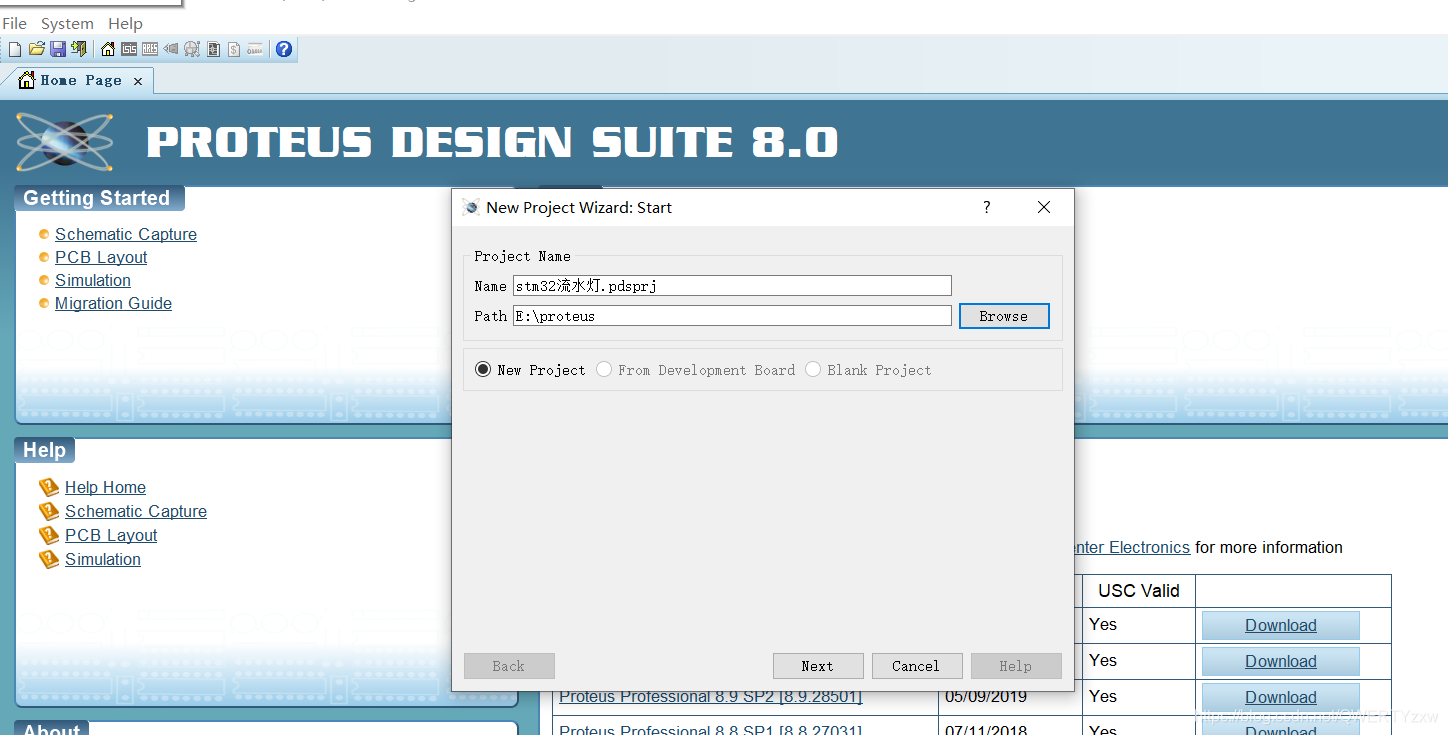The width and height of the screenshot is (1448, 735).
Task: Click the Save Project floppy icon
Action: point(58,49)
